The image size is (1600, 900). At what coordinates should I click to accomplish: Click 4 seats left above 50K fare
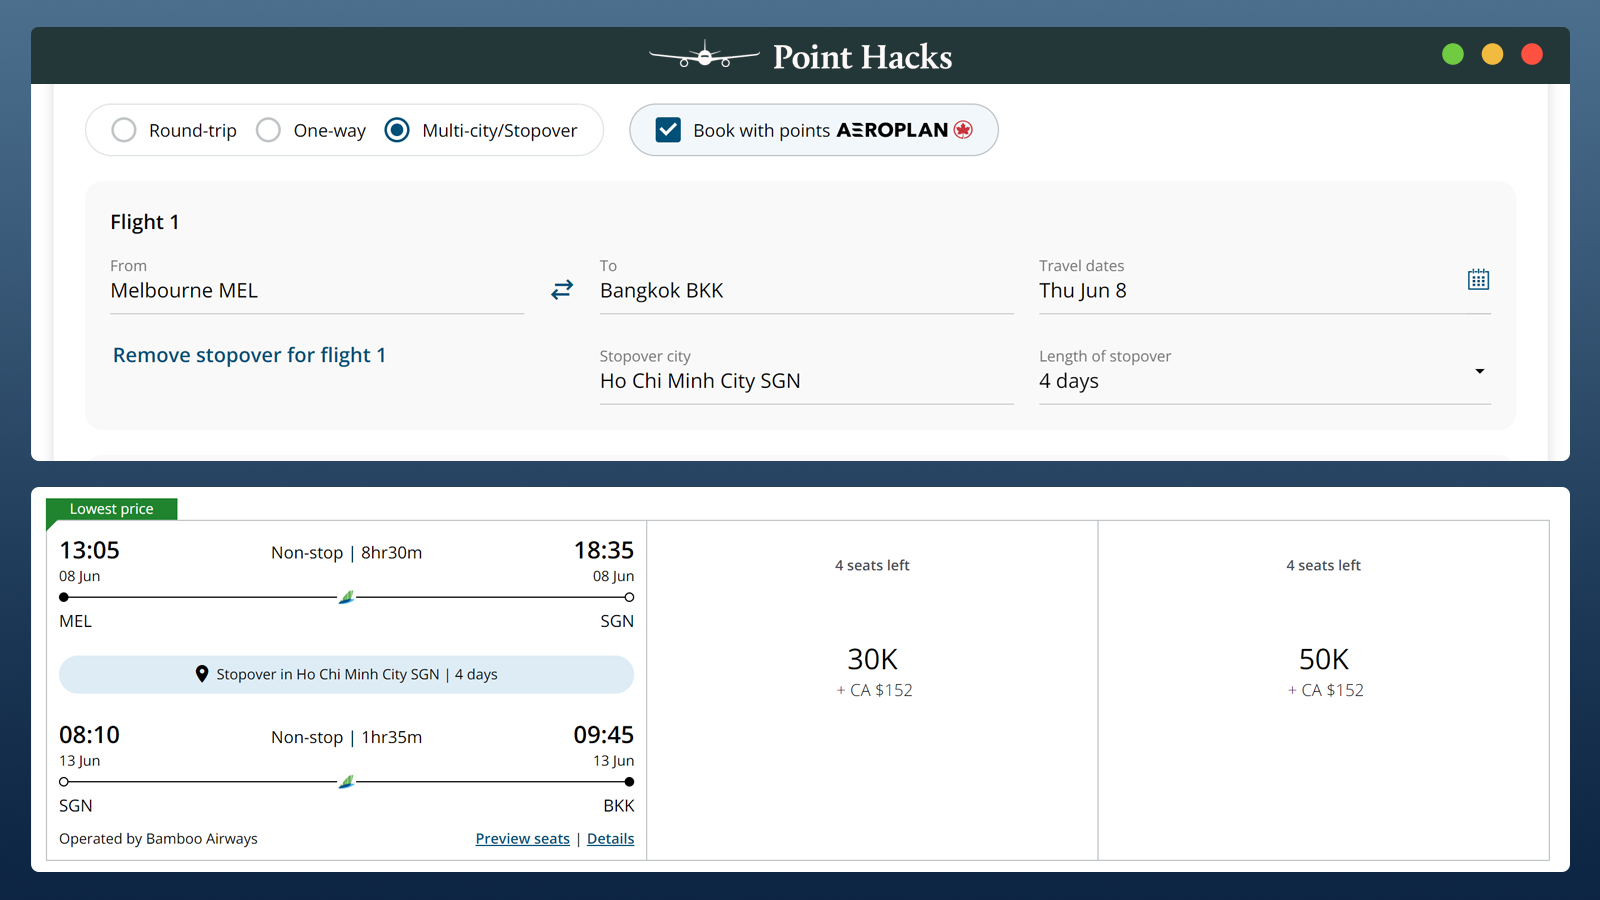pyautogui.click(x=1323, y=565)
